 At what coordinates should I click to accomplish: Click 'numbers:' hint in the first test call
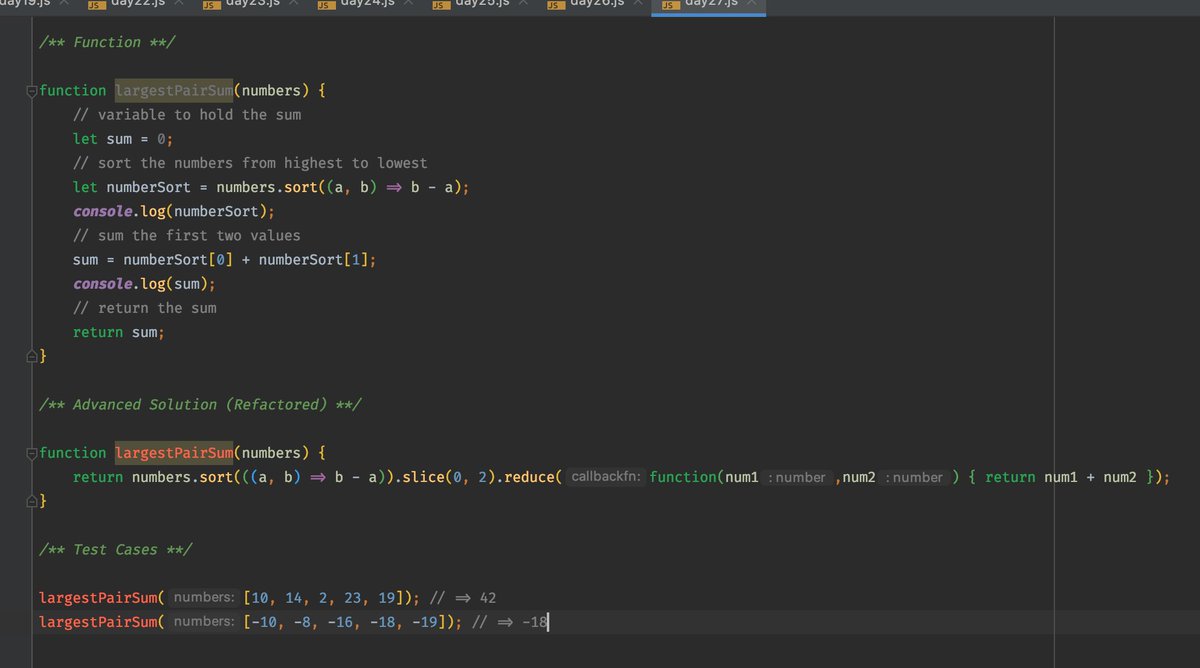pyautogui.click(x=202, y=598)
